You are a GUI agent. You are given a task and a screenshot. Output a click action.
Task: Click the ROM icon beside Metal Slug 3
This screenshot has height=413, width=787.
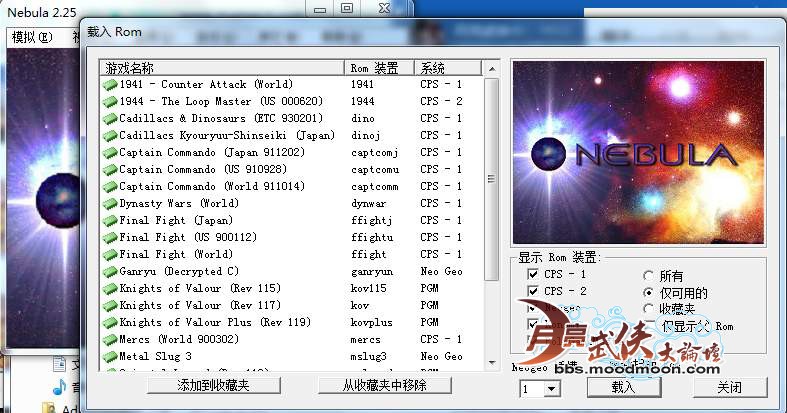110,357
